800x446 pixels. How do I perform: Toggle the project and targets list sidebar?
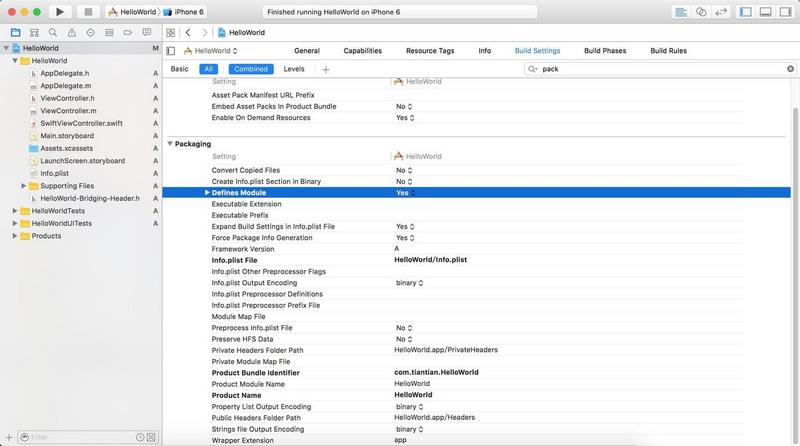click(171, 51)
